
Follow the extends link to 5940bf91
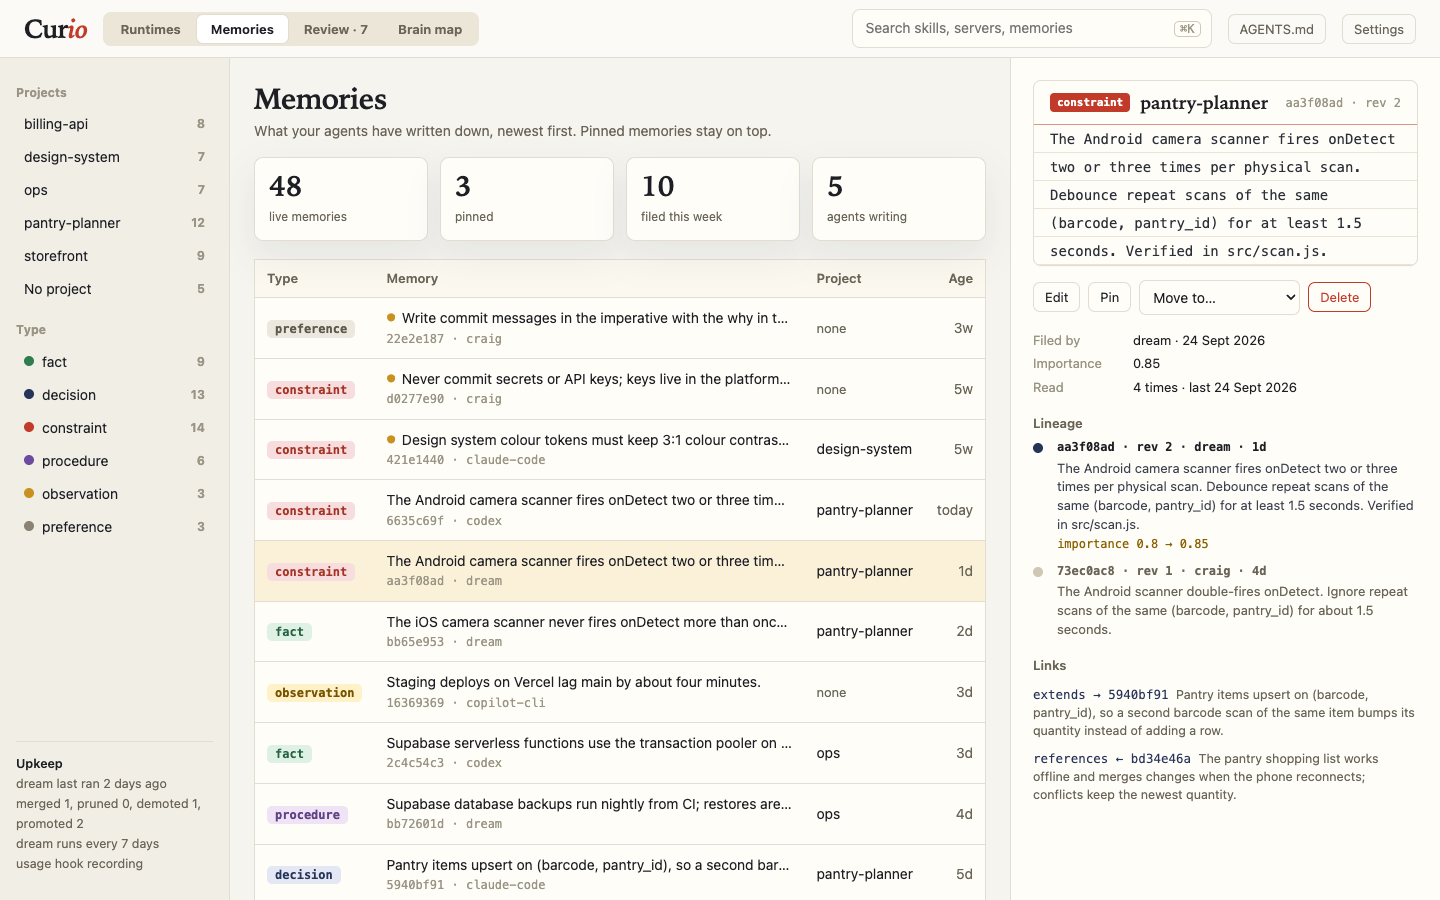click(x=1100, y=695)
